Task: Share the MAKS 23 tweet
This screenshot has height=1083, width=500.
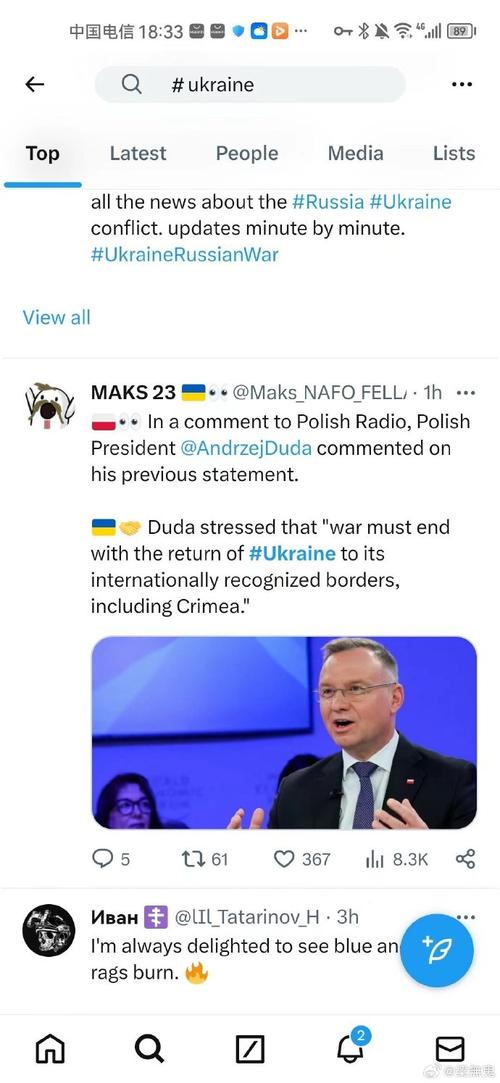Action: click(465, 859)
